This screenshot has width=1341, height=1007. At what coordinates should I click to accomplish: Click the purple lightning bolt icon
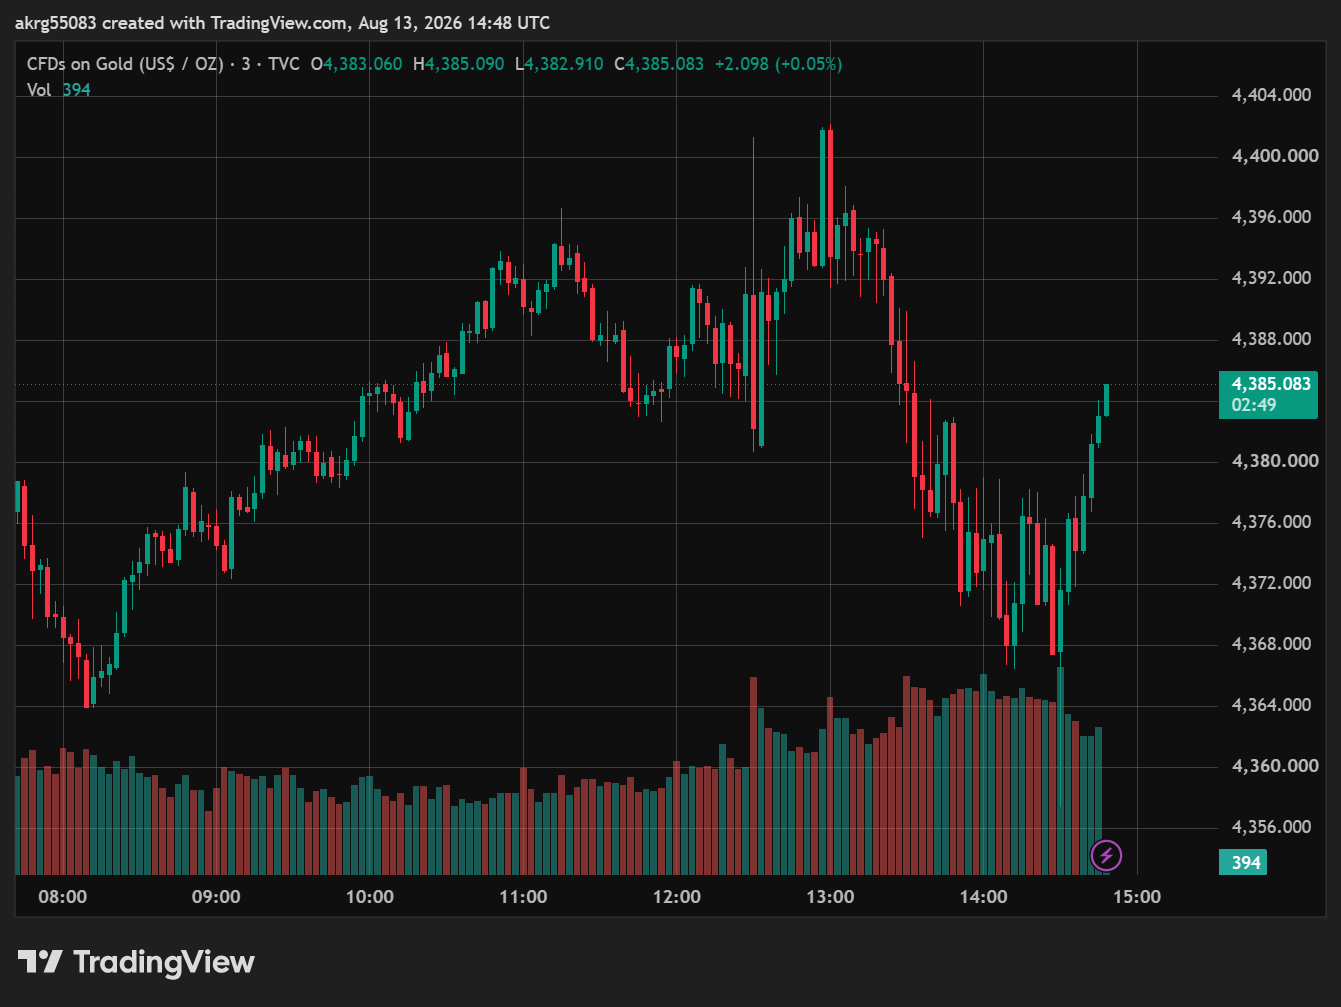click(x=1106, y=855)
